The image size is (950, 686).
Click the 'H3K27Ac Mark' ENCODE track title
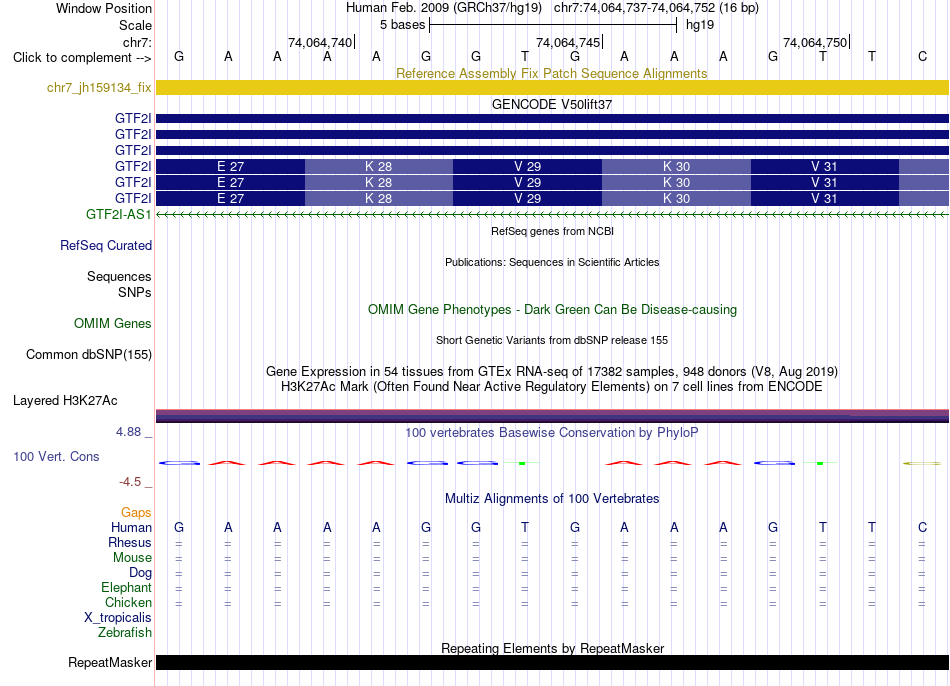[552, 387]
